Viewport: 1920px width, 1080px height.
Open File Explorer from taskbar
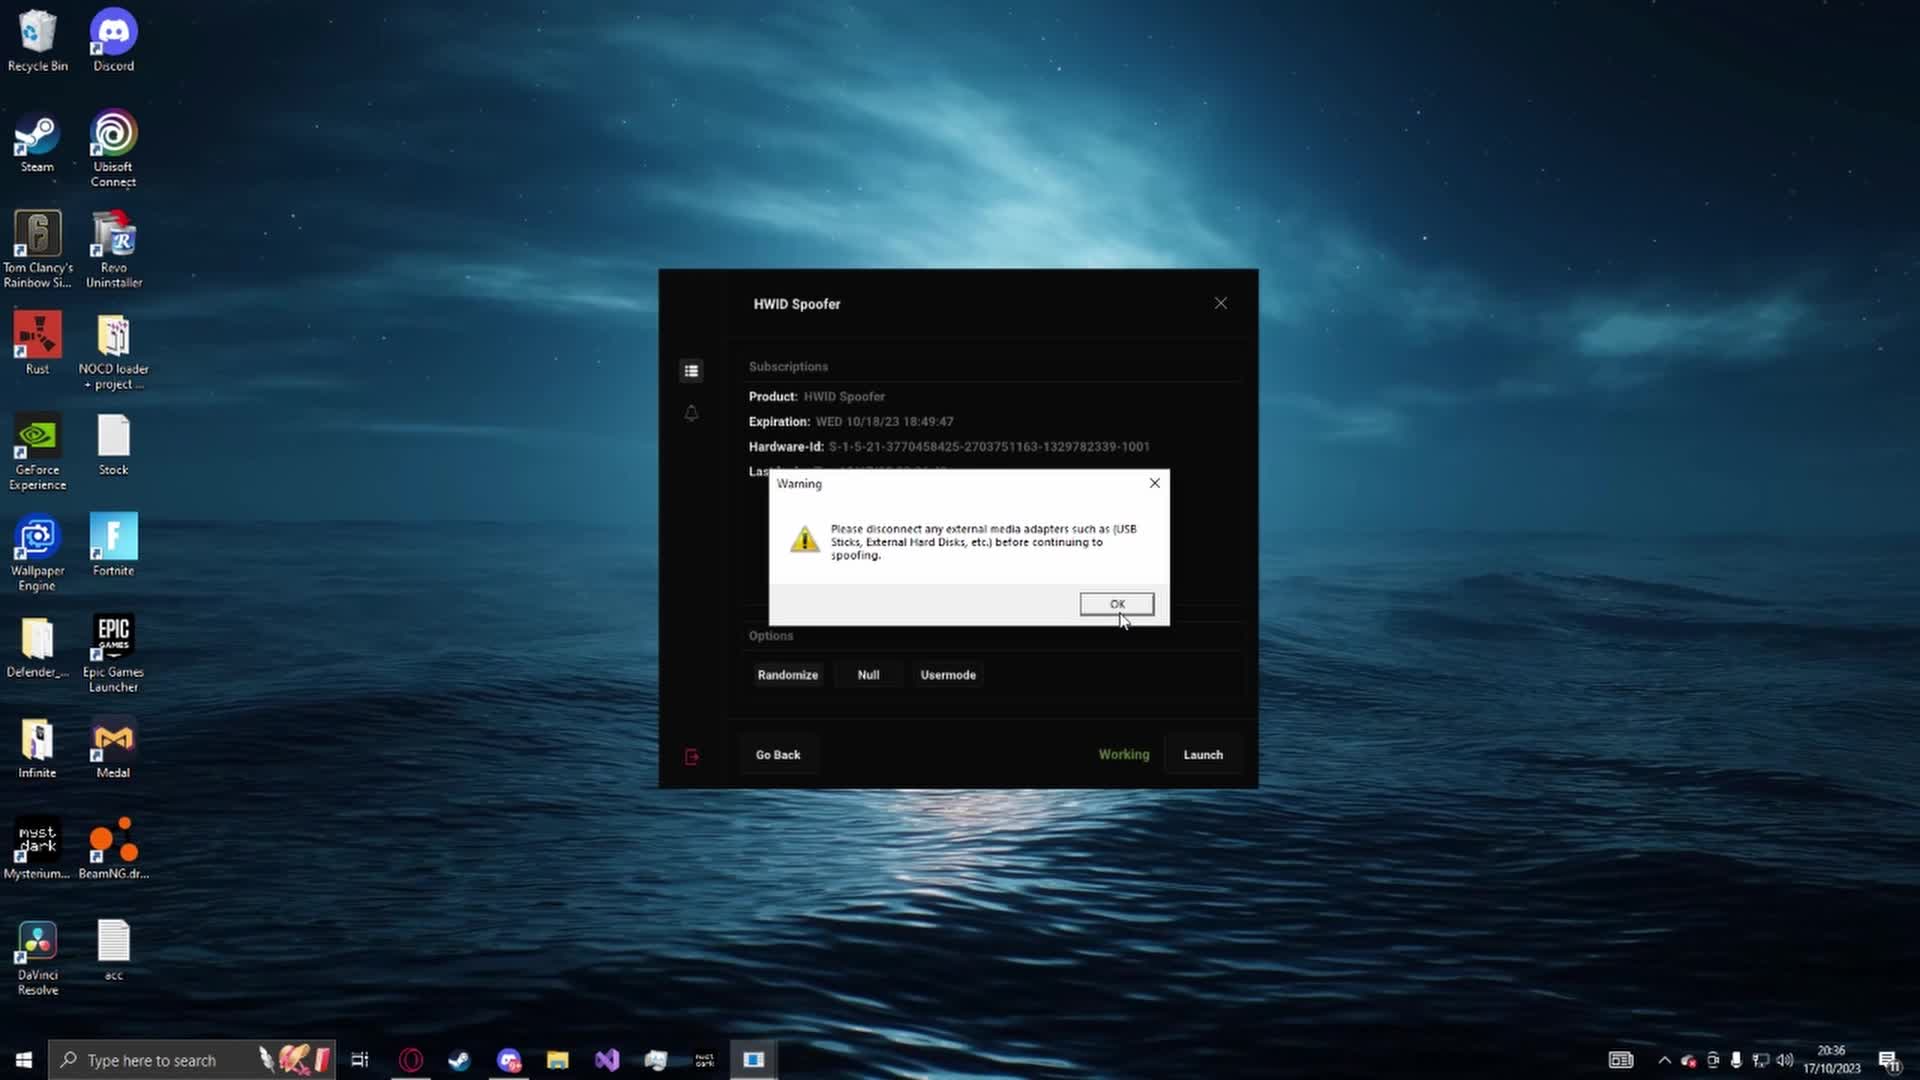[557, 1060]
